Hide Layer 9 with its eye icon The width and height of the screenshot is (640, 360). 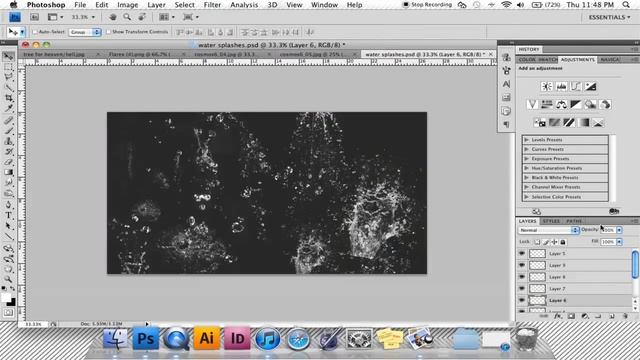click(522, 265)
